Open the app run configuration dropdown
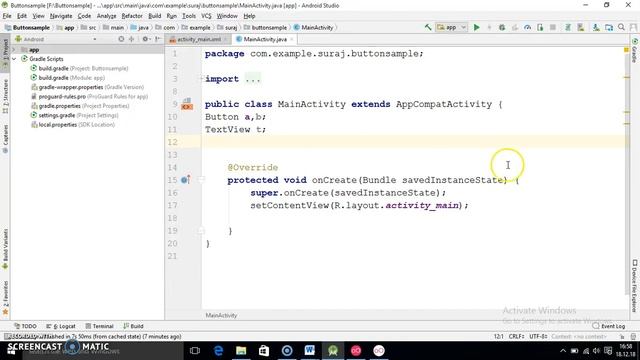The image size is (640, 360). (x=451, y=27)
